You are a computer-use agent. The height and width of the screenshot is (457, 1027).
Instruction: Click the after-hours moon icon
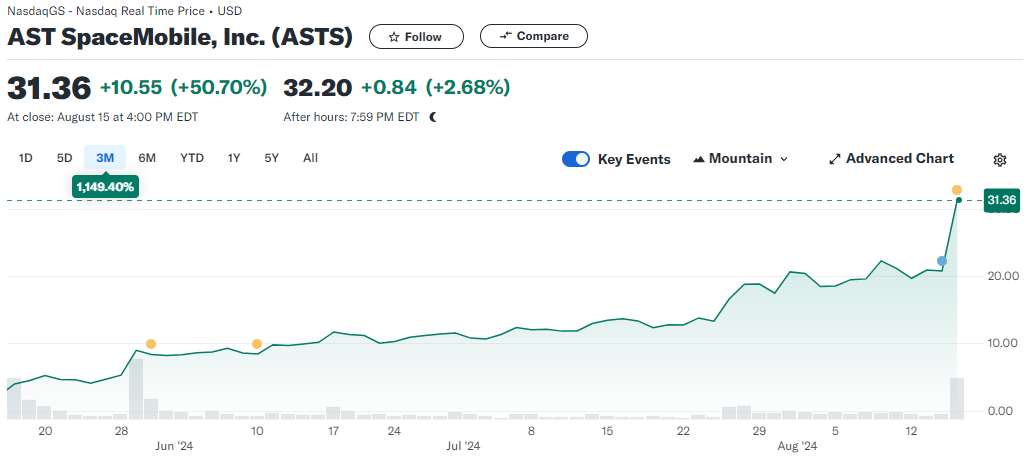tap(433, 117)
